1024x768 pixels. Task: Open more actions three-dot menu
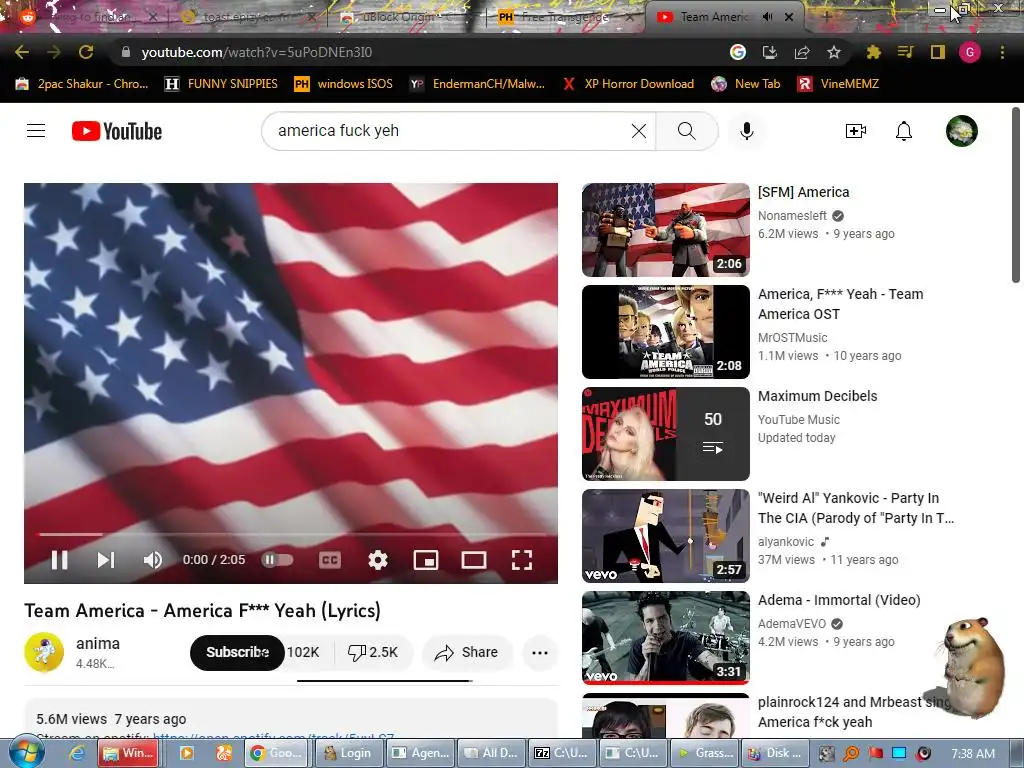[x=539, y=652]
